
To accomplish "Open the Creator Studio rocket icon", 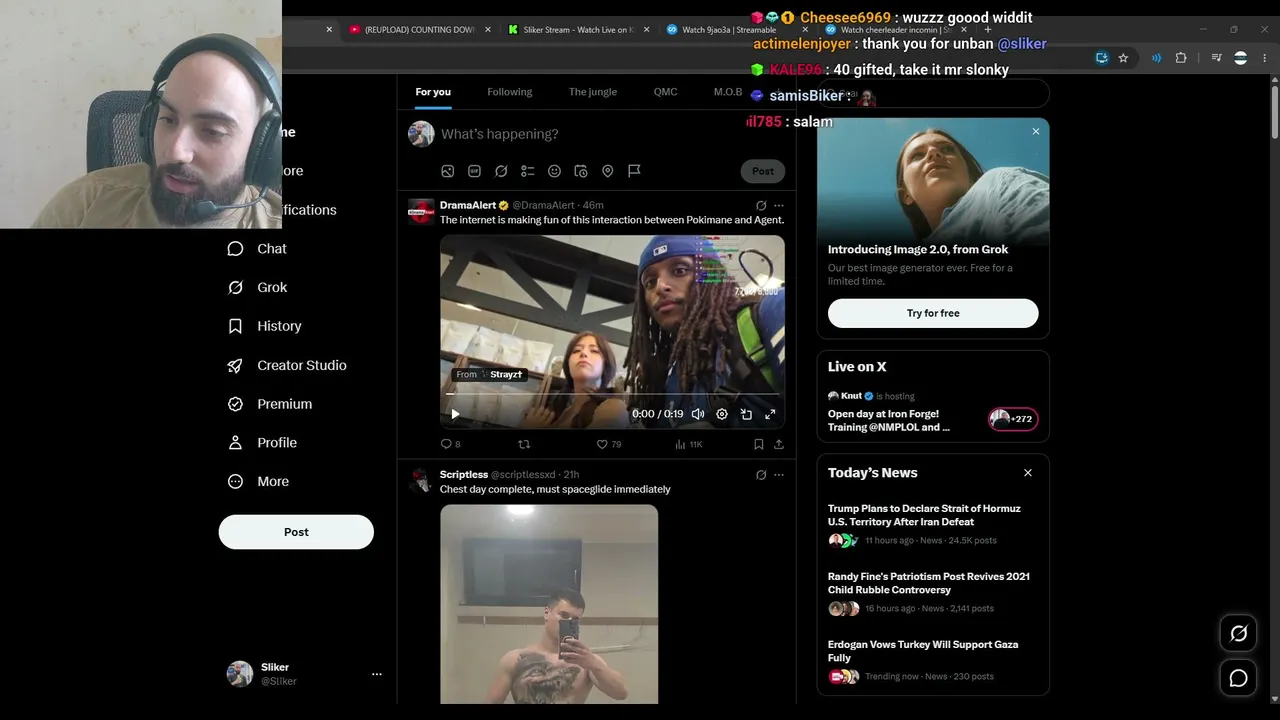I will pos(235,365).
